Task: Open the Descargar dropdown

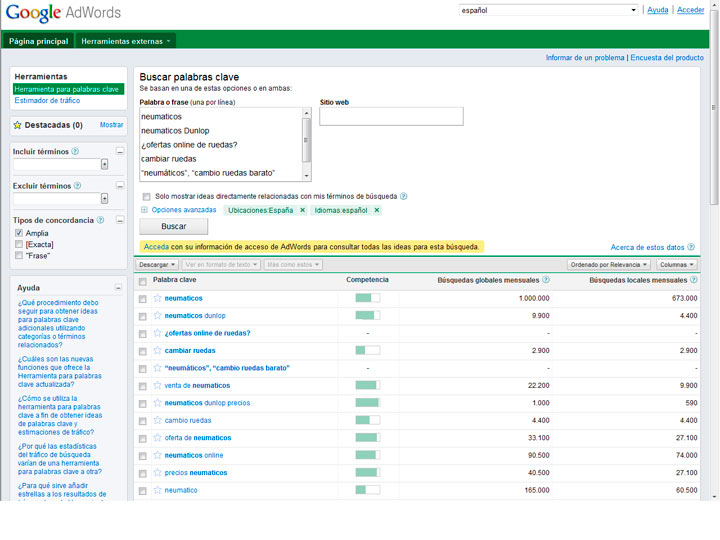Action: click(157, 265)
